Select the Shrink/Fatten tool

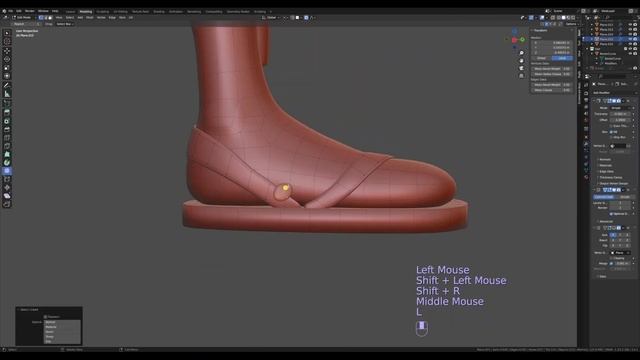(x=7, y=188)
